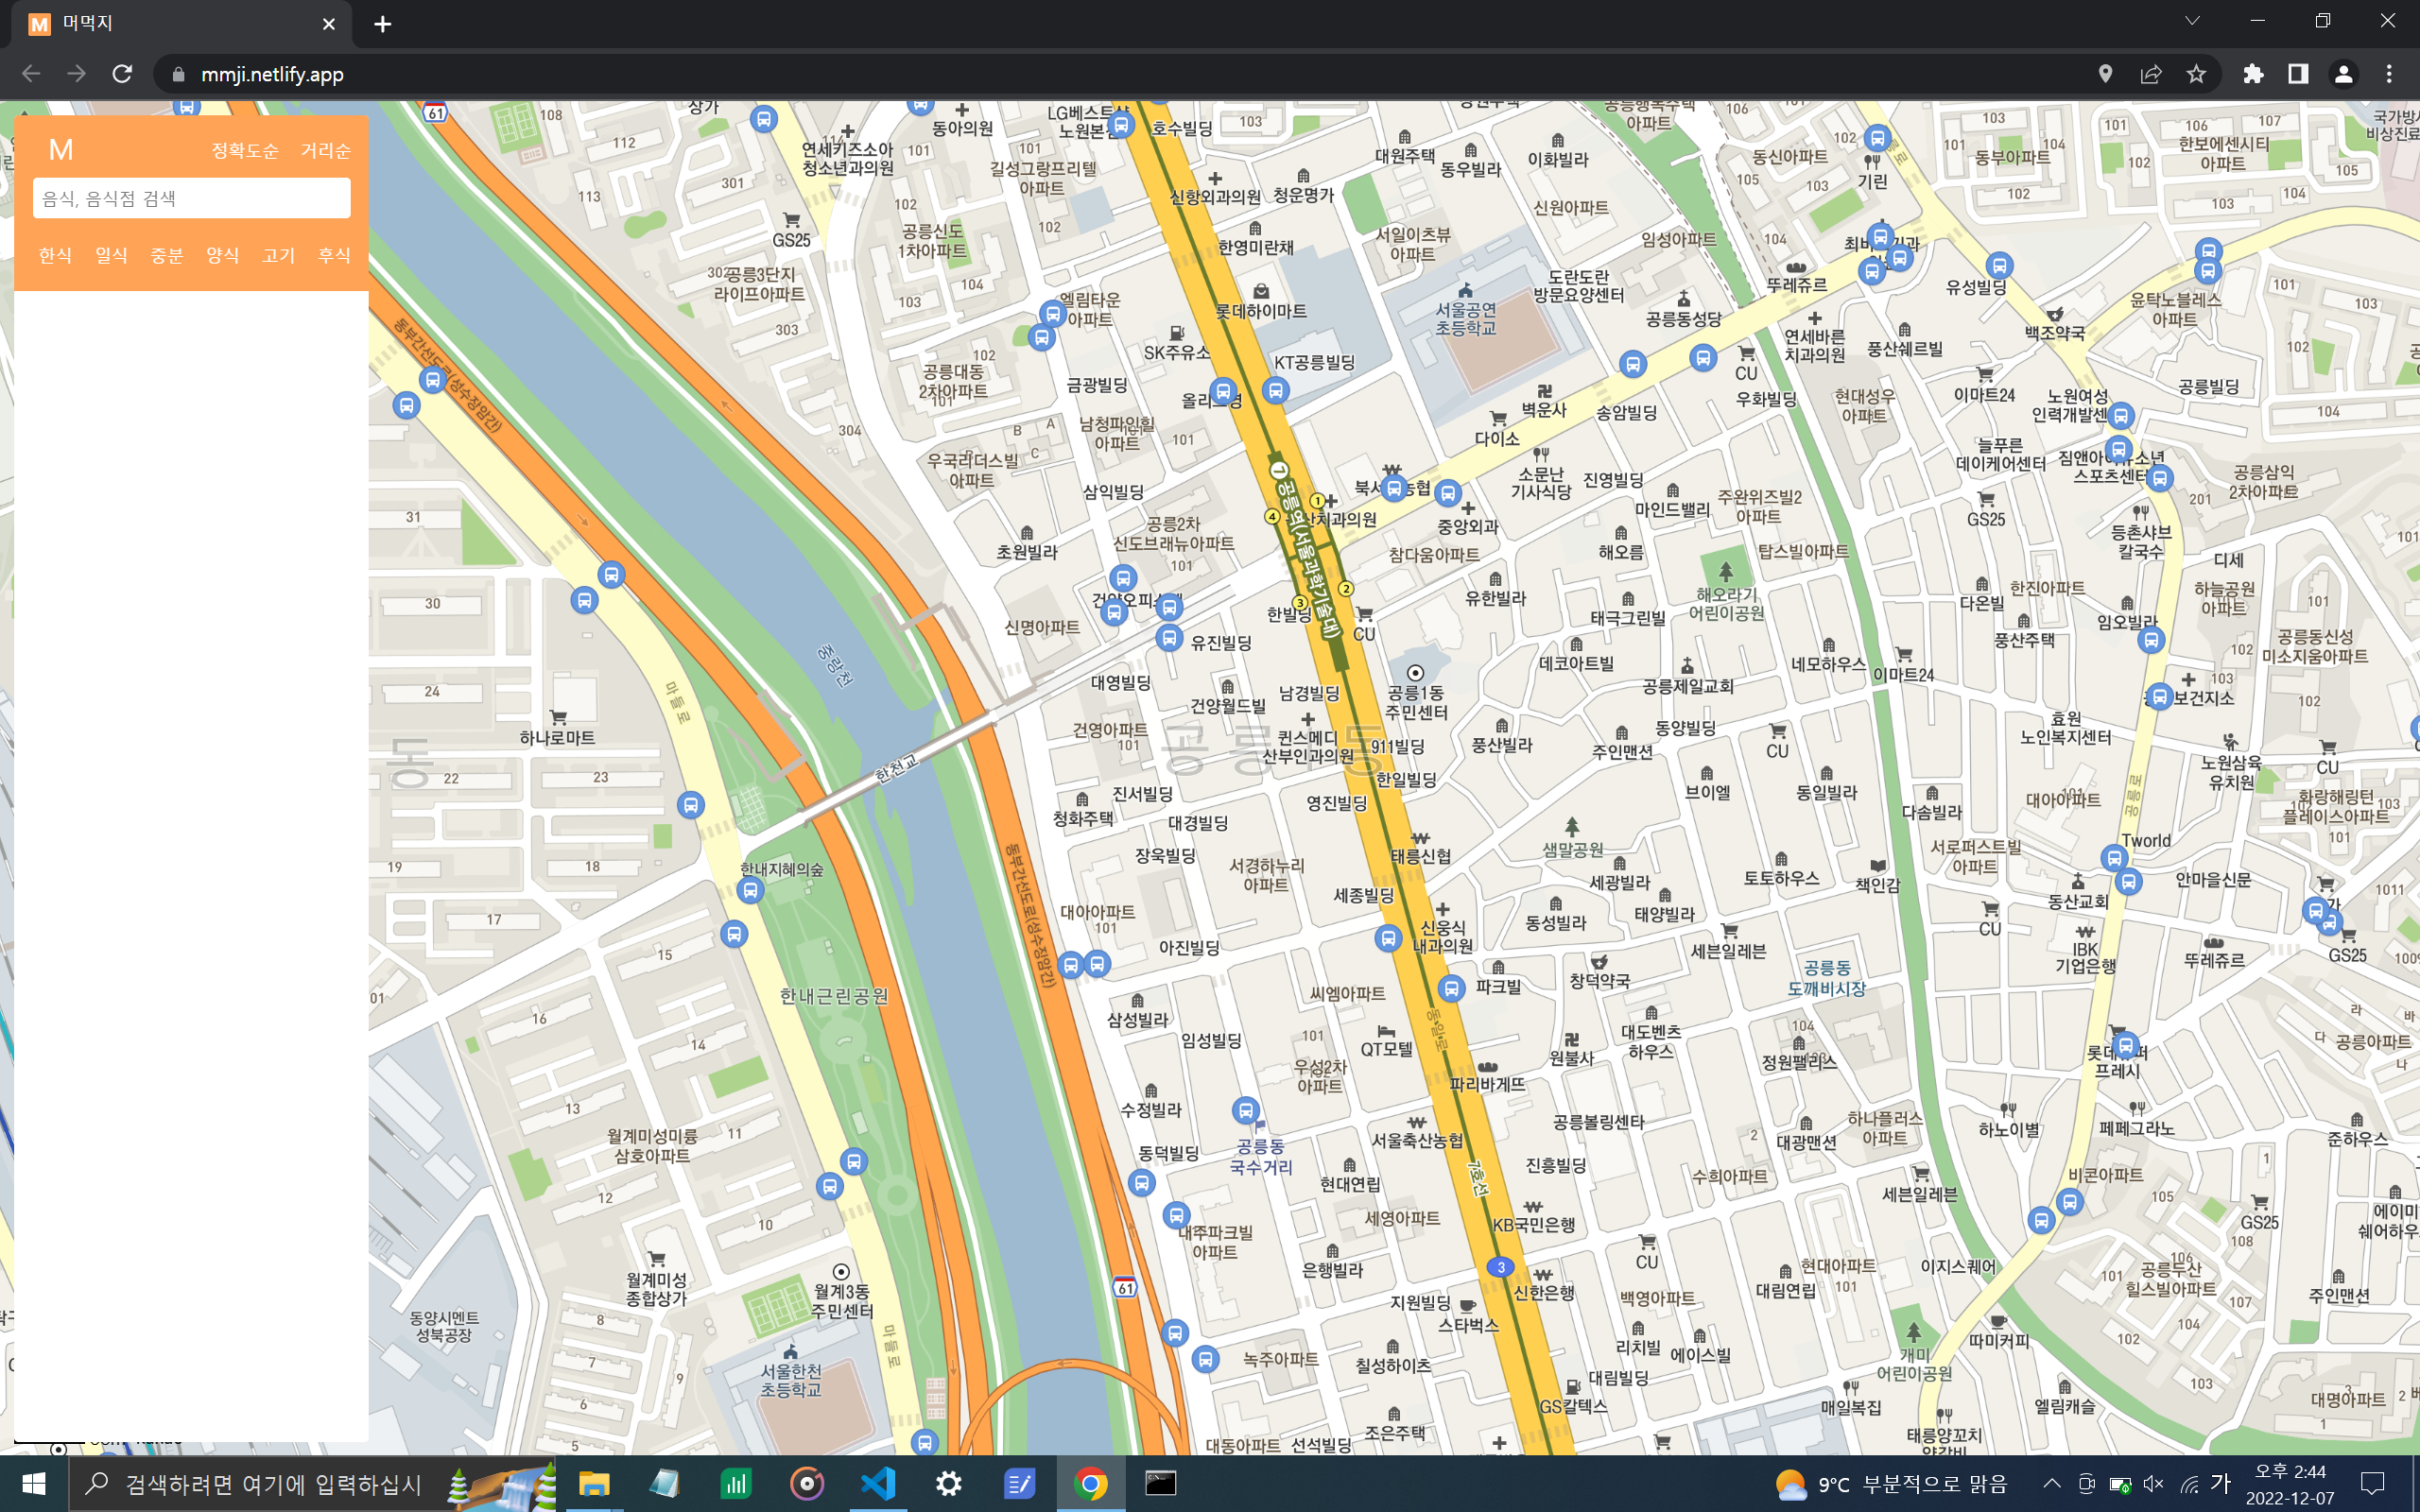Filter by 고기 category
The image size is (2420, 1512).
[x=278, y=255]
